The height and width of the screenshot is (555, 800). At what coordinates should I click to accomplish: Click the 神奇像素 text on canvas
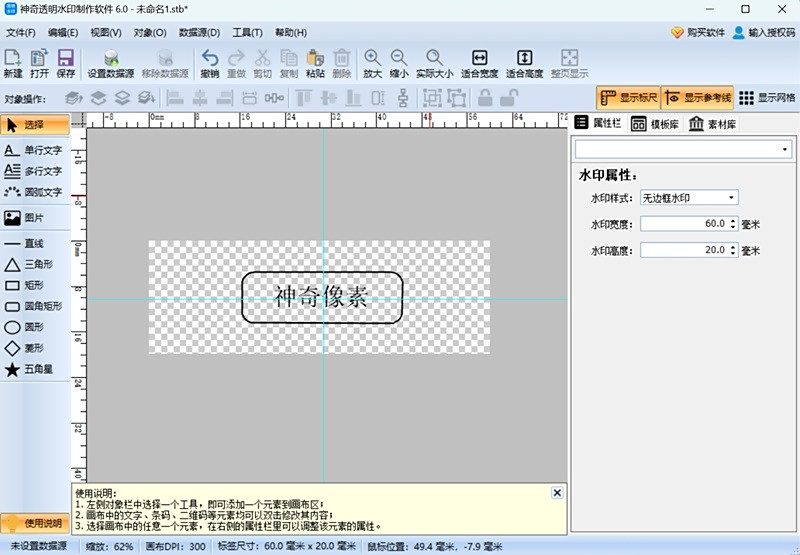click(x=321, y=296)
